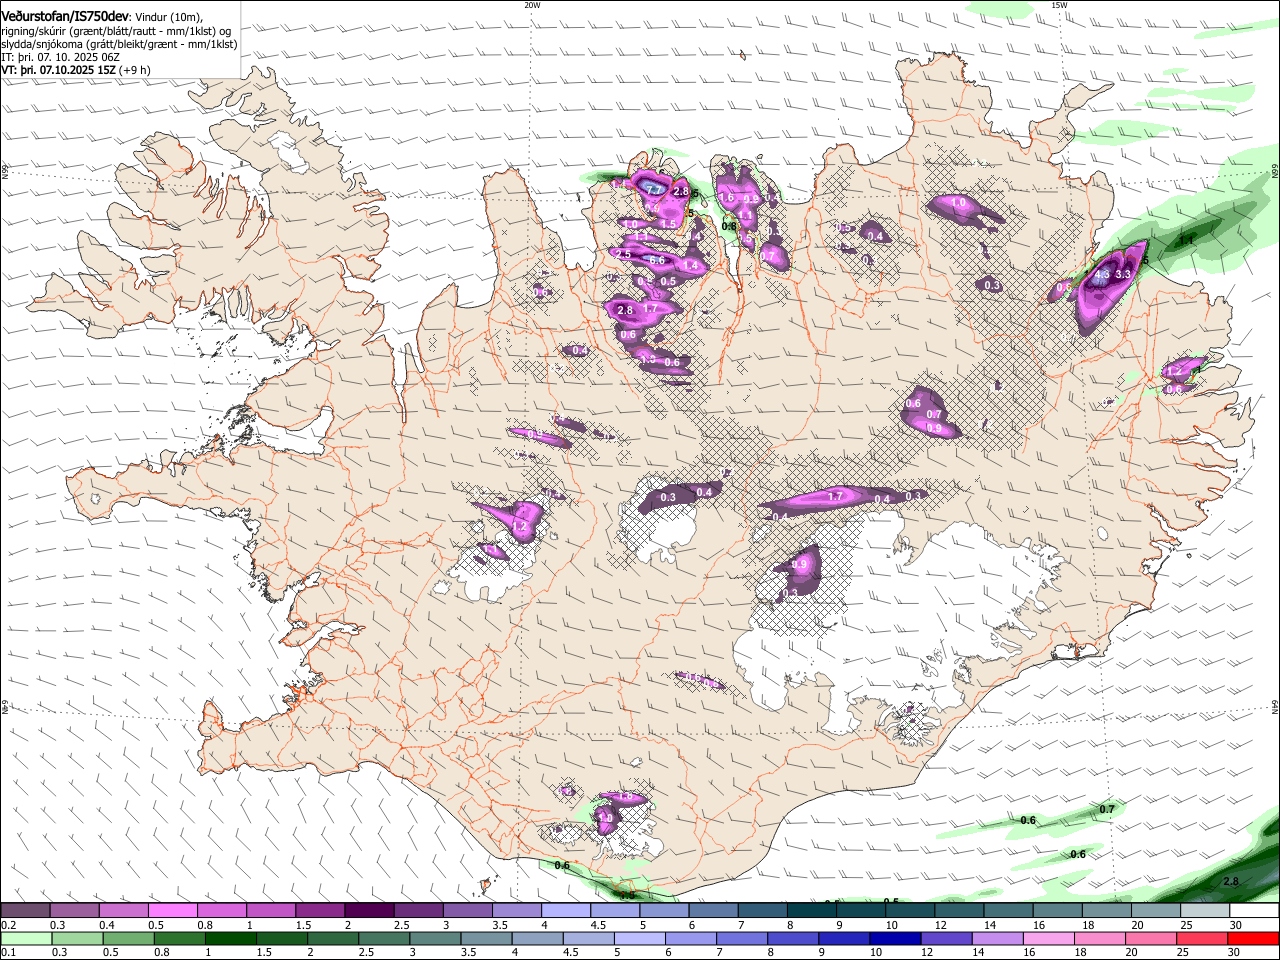Image resolution: width=1280 pixels, height=960 pixels.
Task: Pick the darkest purple 2 swatch, snow legend row
Action: point(368,911)
